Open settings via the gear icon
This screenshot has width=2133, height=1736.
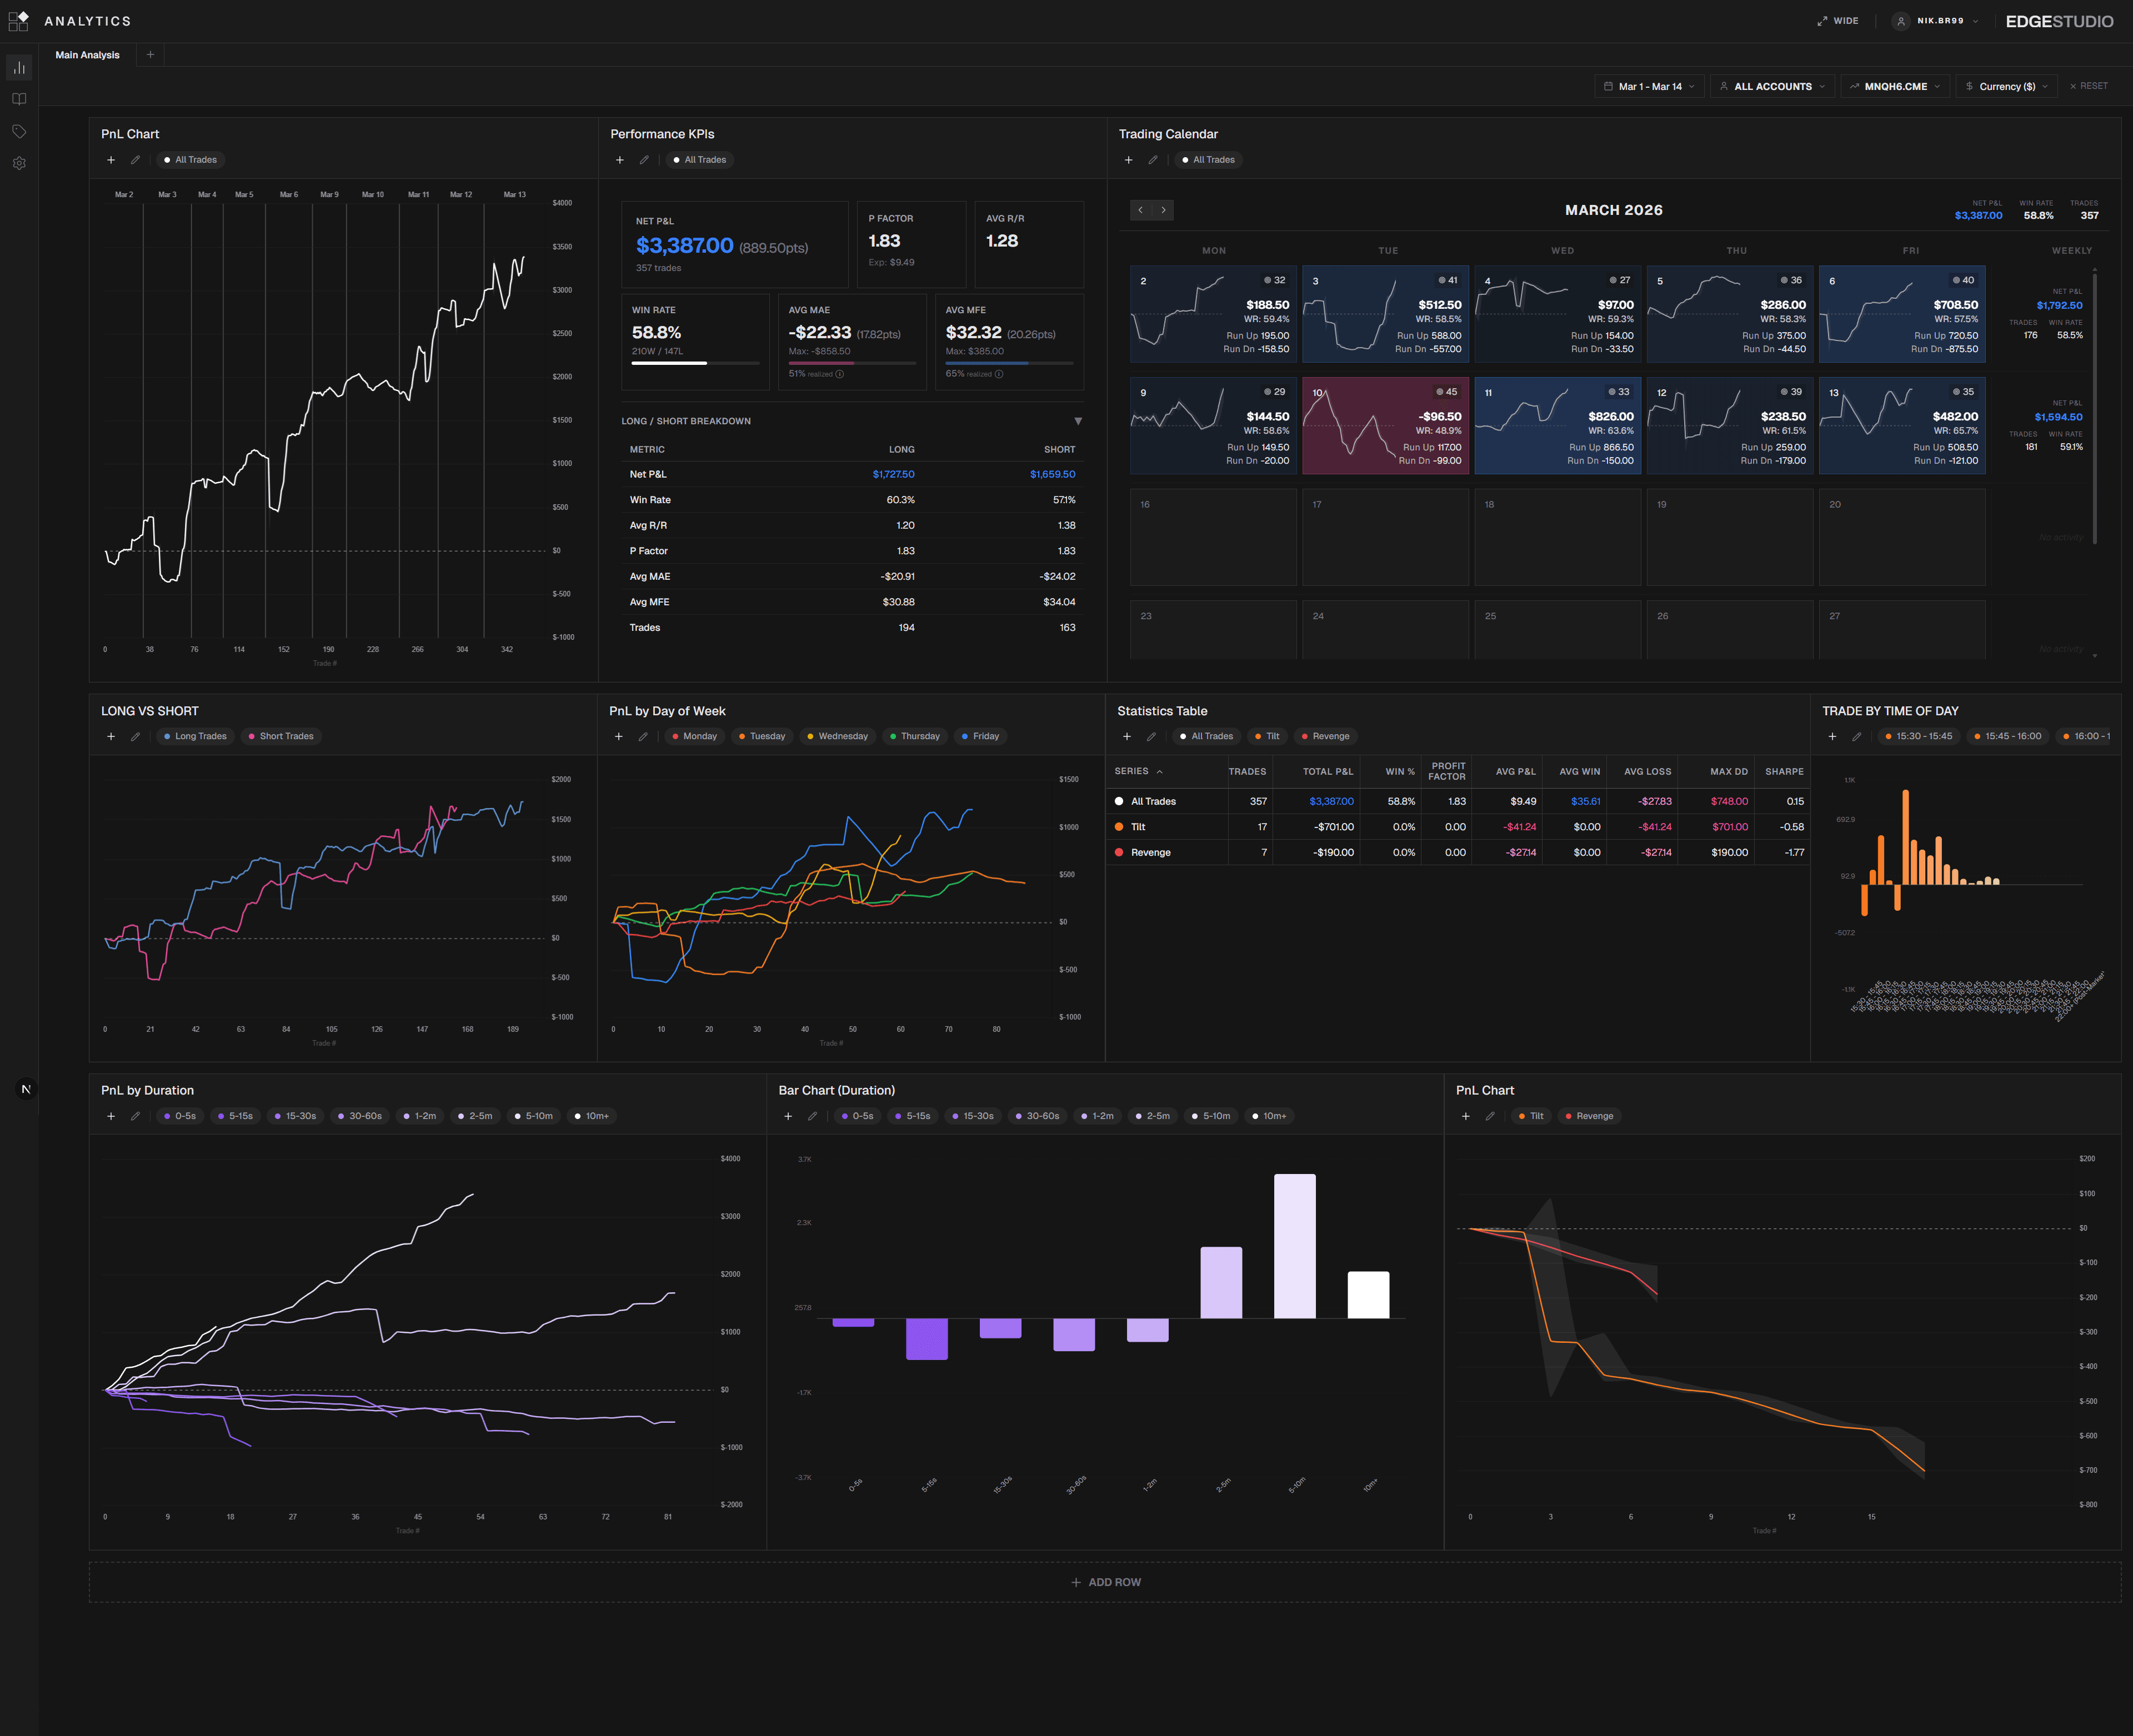[20, 163]
